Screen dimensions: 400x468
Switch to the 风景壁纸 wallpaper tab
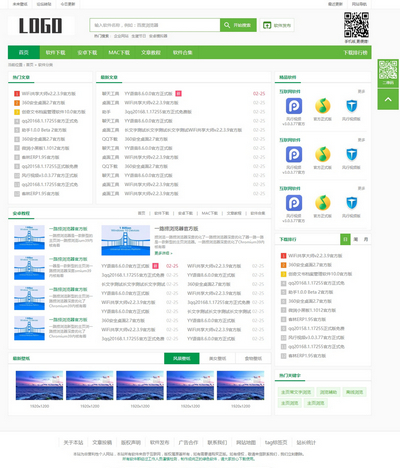click(182, 358)
